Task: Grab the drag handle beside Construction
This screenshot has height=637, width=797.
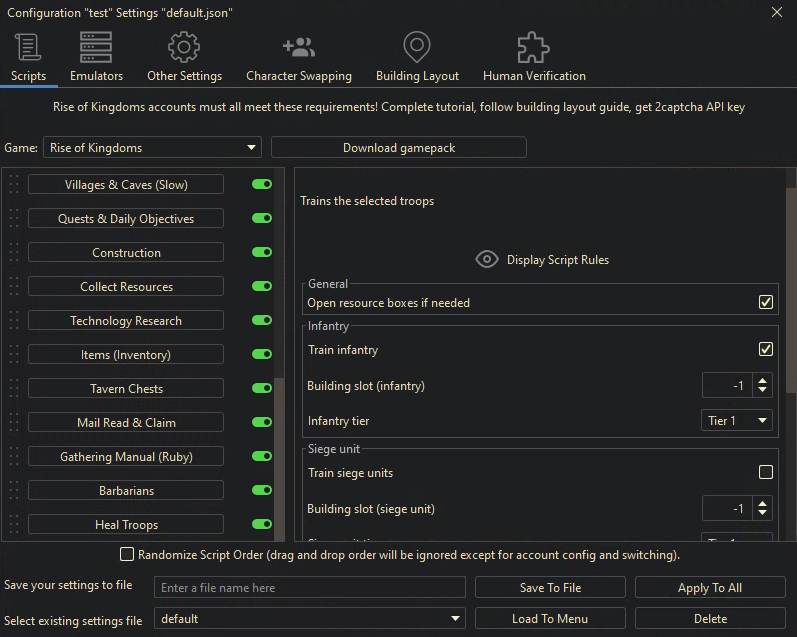Action: (14, 253)
